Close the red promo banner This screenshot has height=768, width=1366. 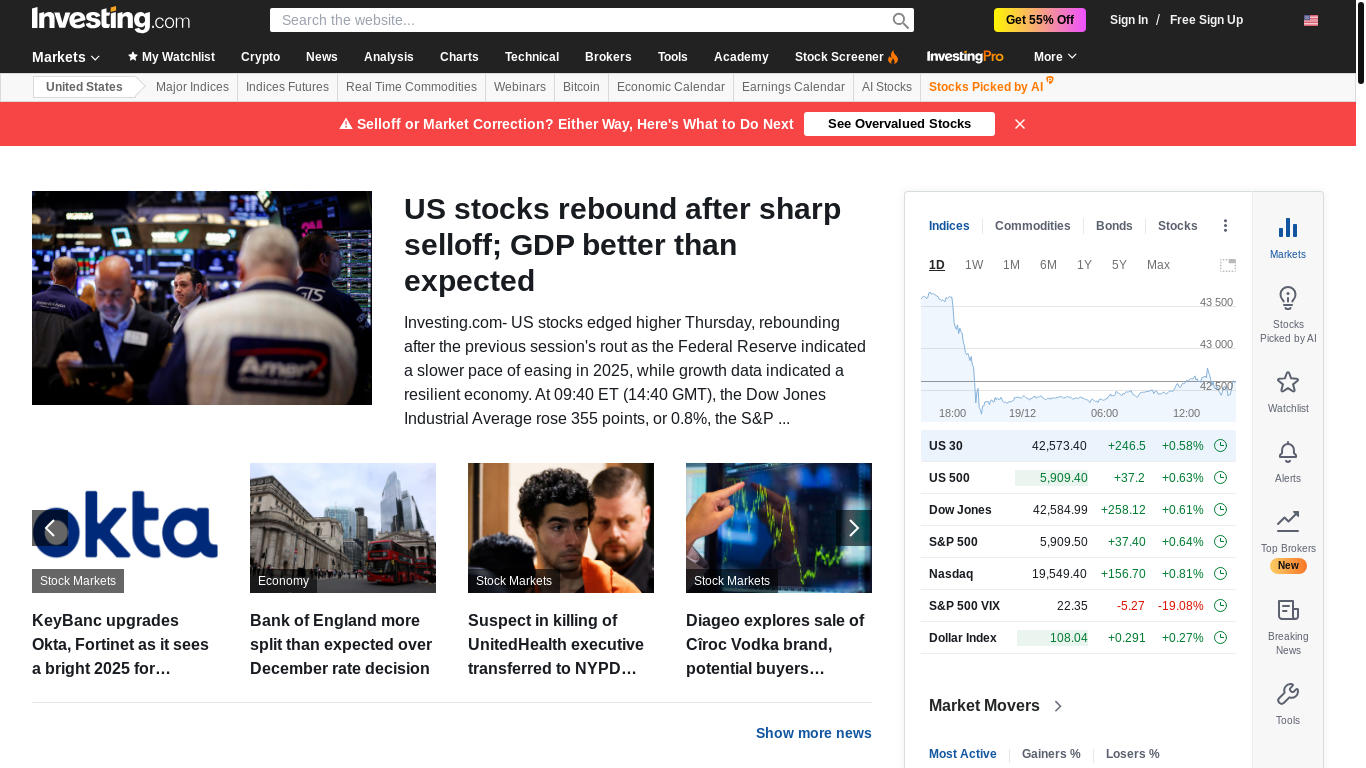tap(1020, 124)
